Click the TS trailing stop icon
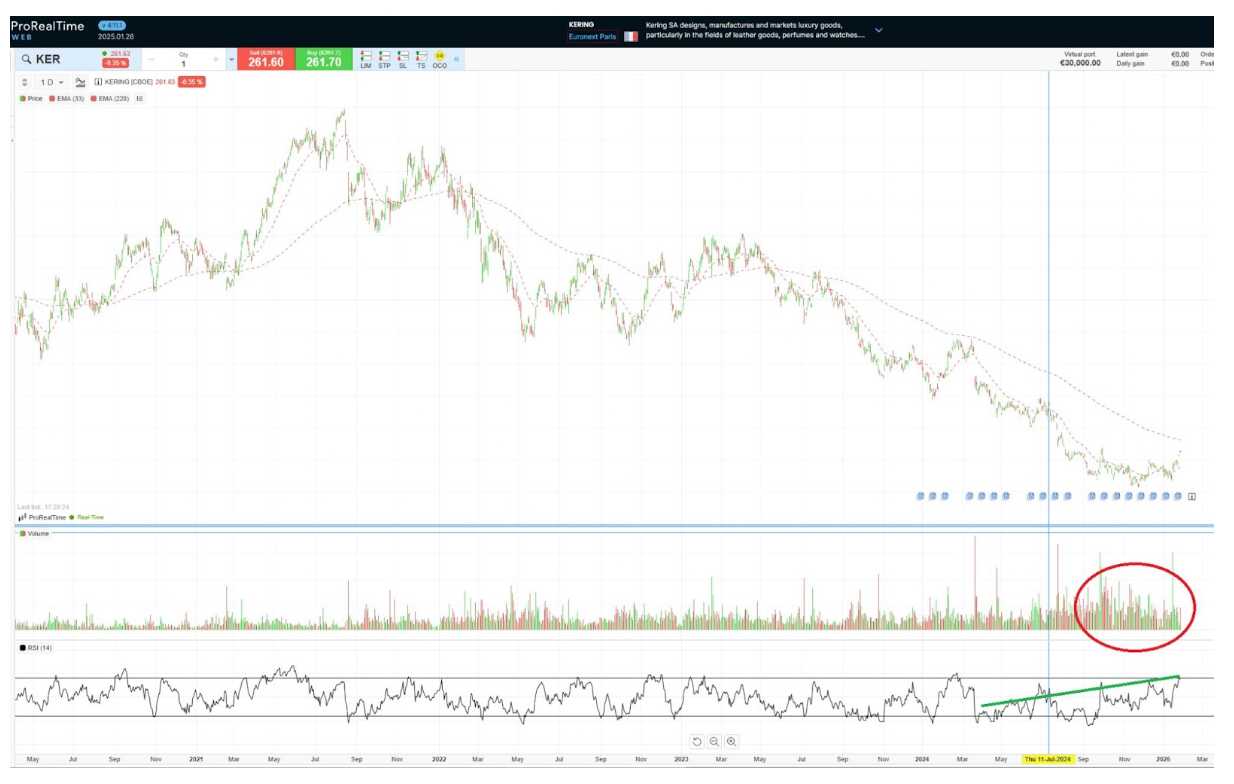The height and width of the screenshot is (784, 1234). (x=421, y=58)
